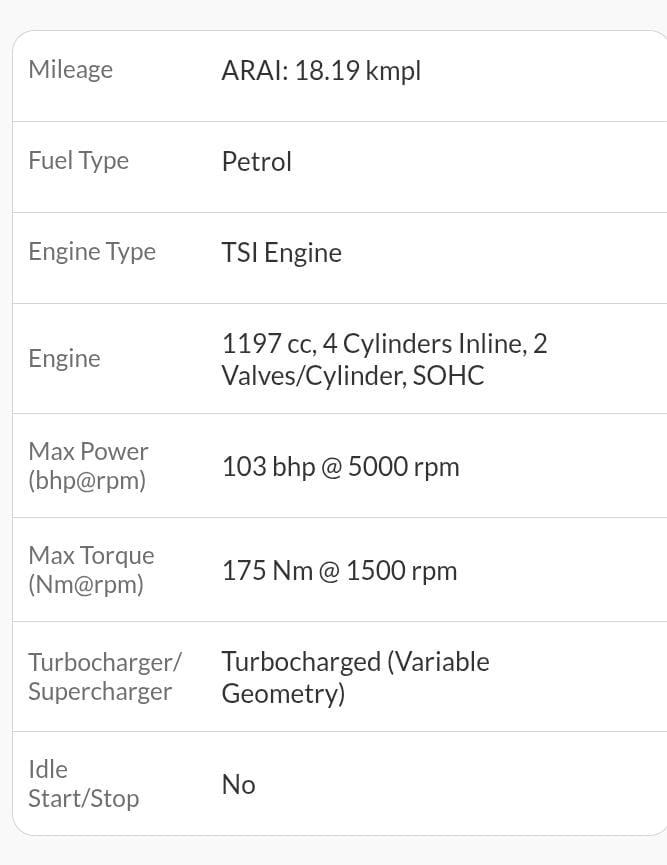Click the Valves/Cylinder, SOHC text line

coord(352,376)
